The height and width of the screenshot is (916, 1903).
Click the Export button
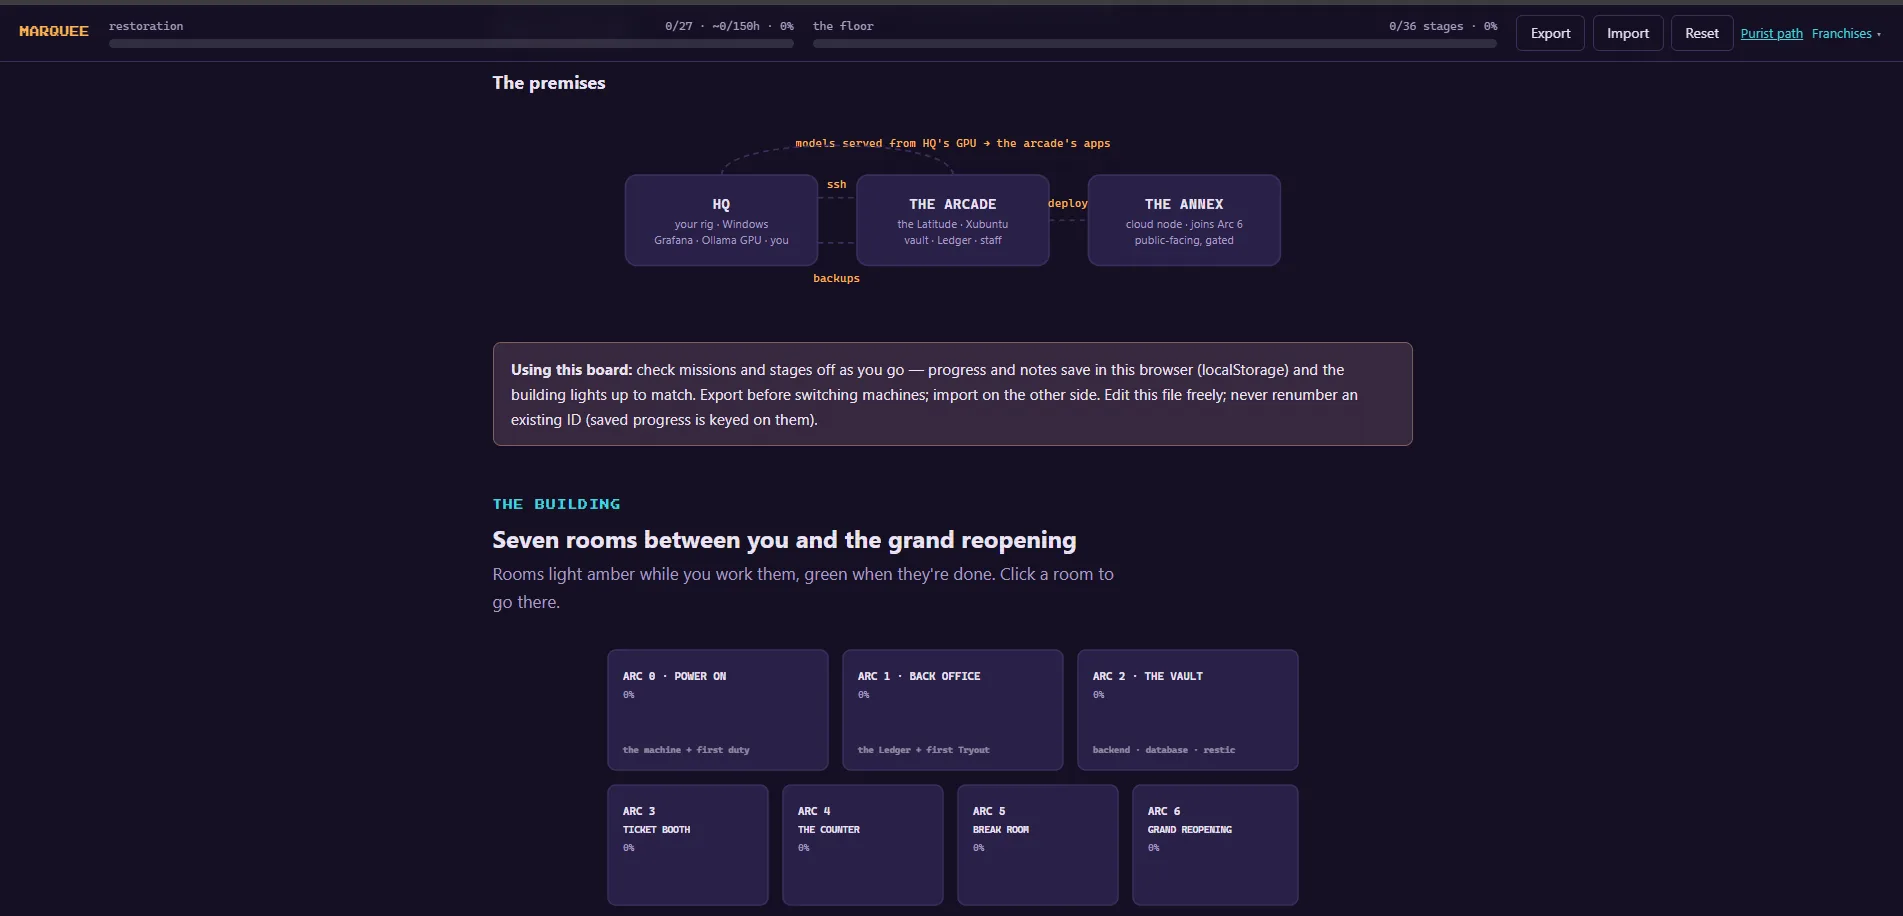coord(1550,33)
